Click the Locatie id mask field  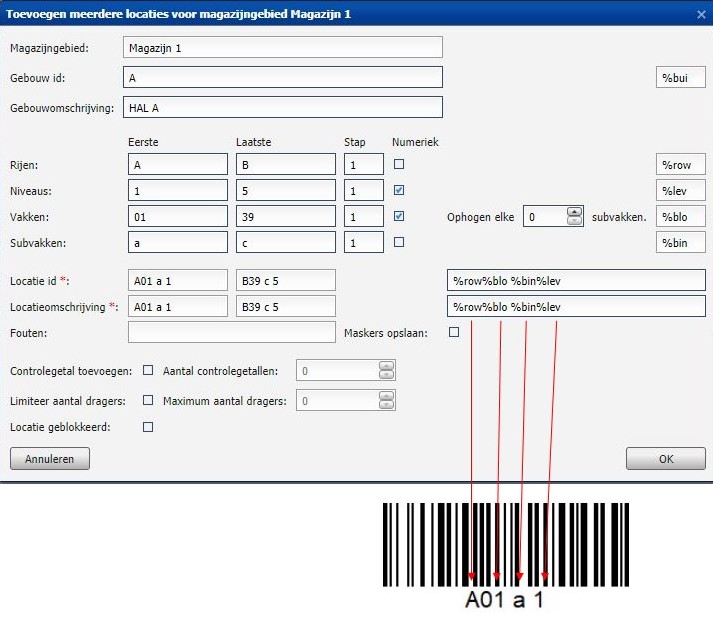[x=576, y=281]
